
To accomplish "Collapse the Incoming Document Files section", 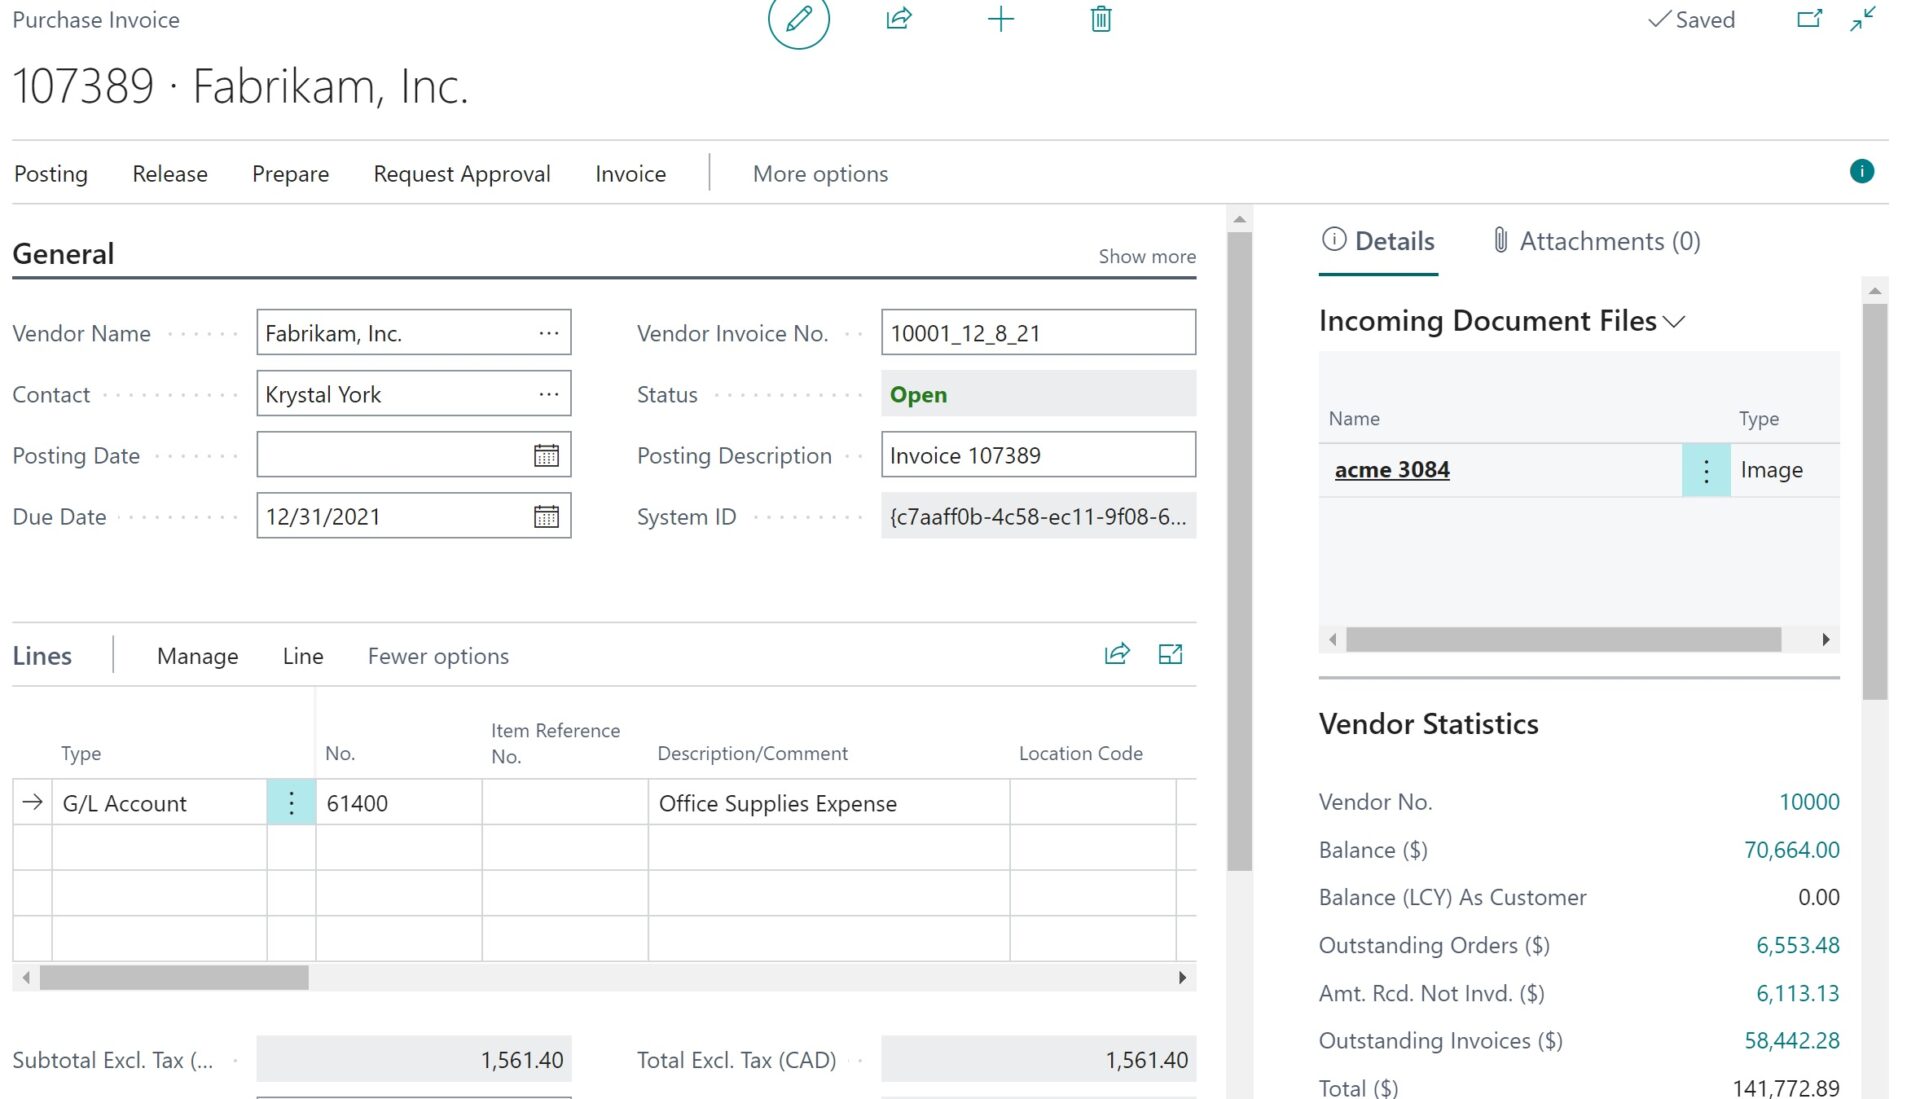I will coord(1676,321).
